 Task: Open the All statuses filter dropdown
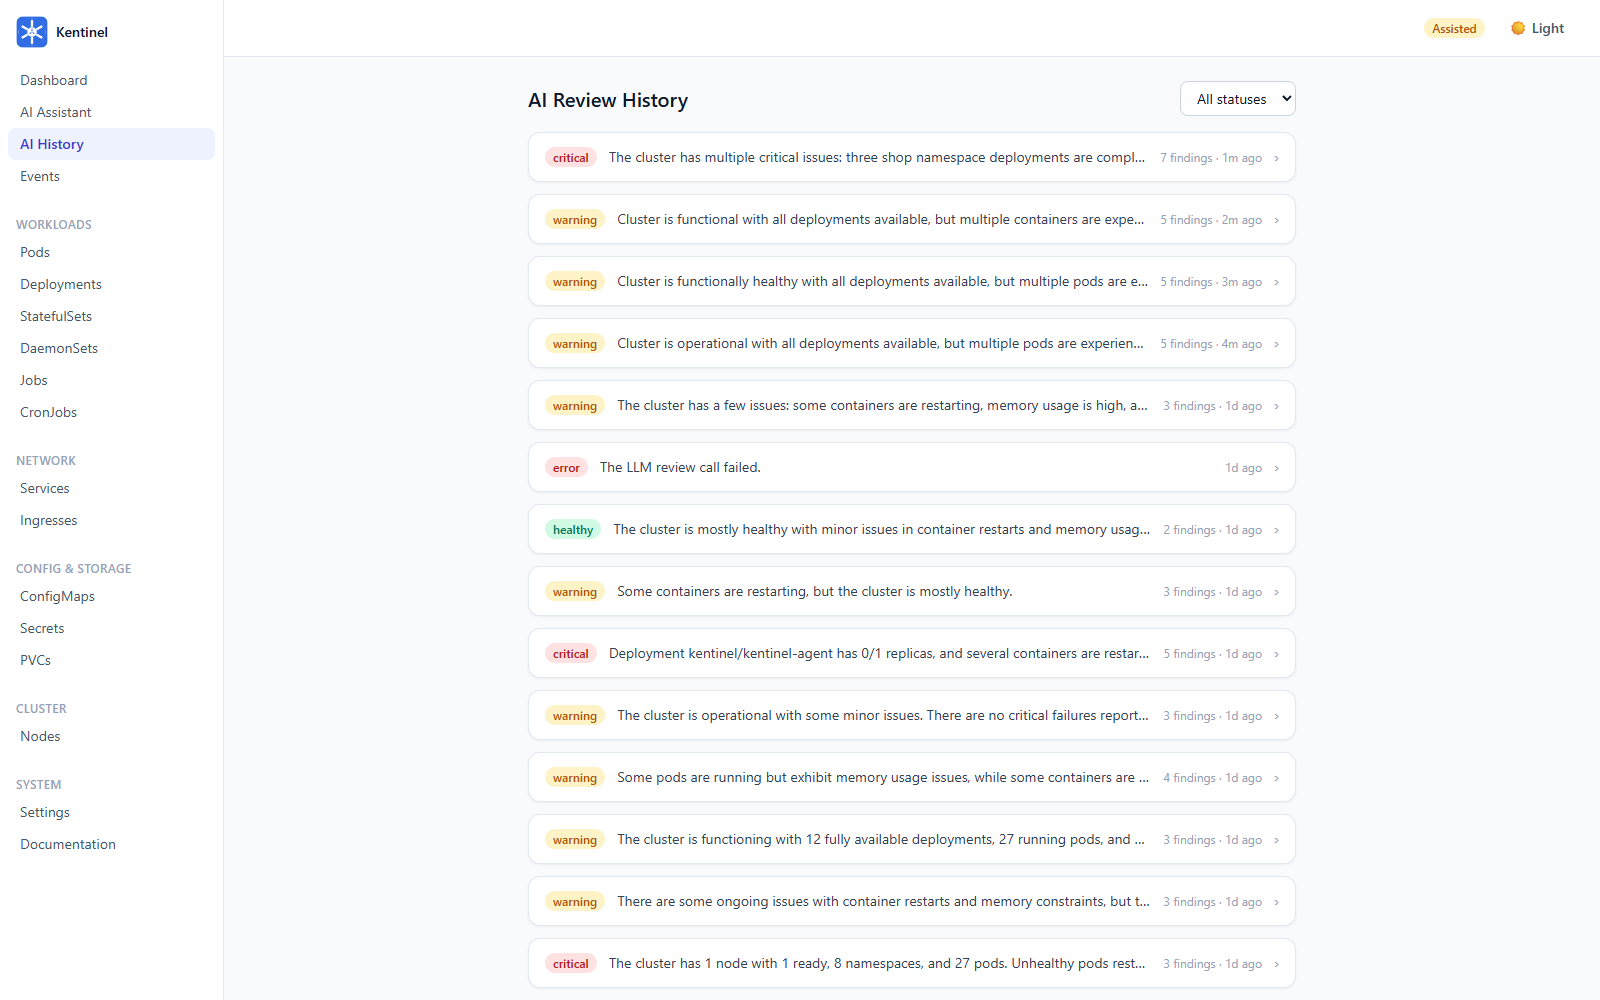click(1238, 99)
